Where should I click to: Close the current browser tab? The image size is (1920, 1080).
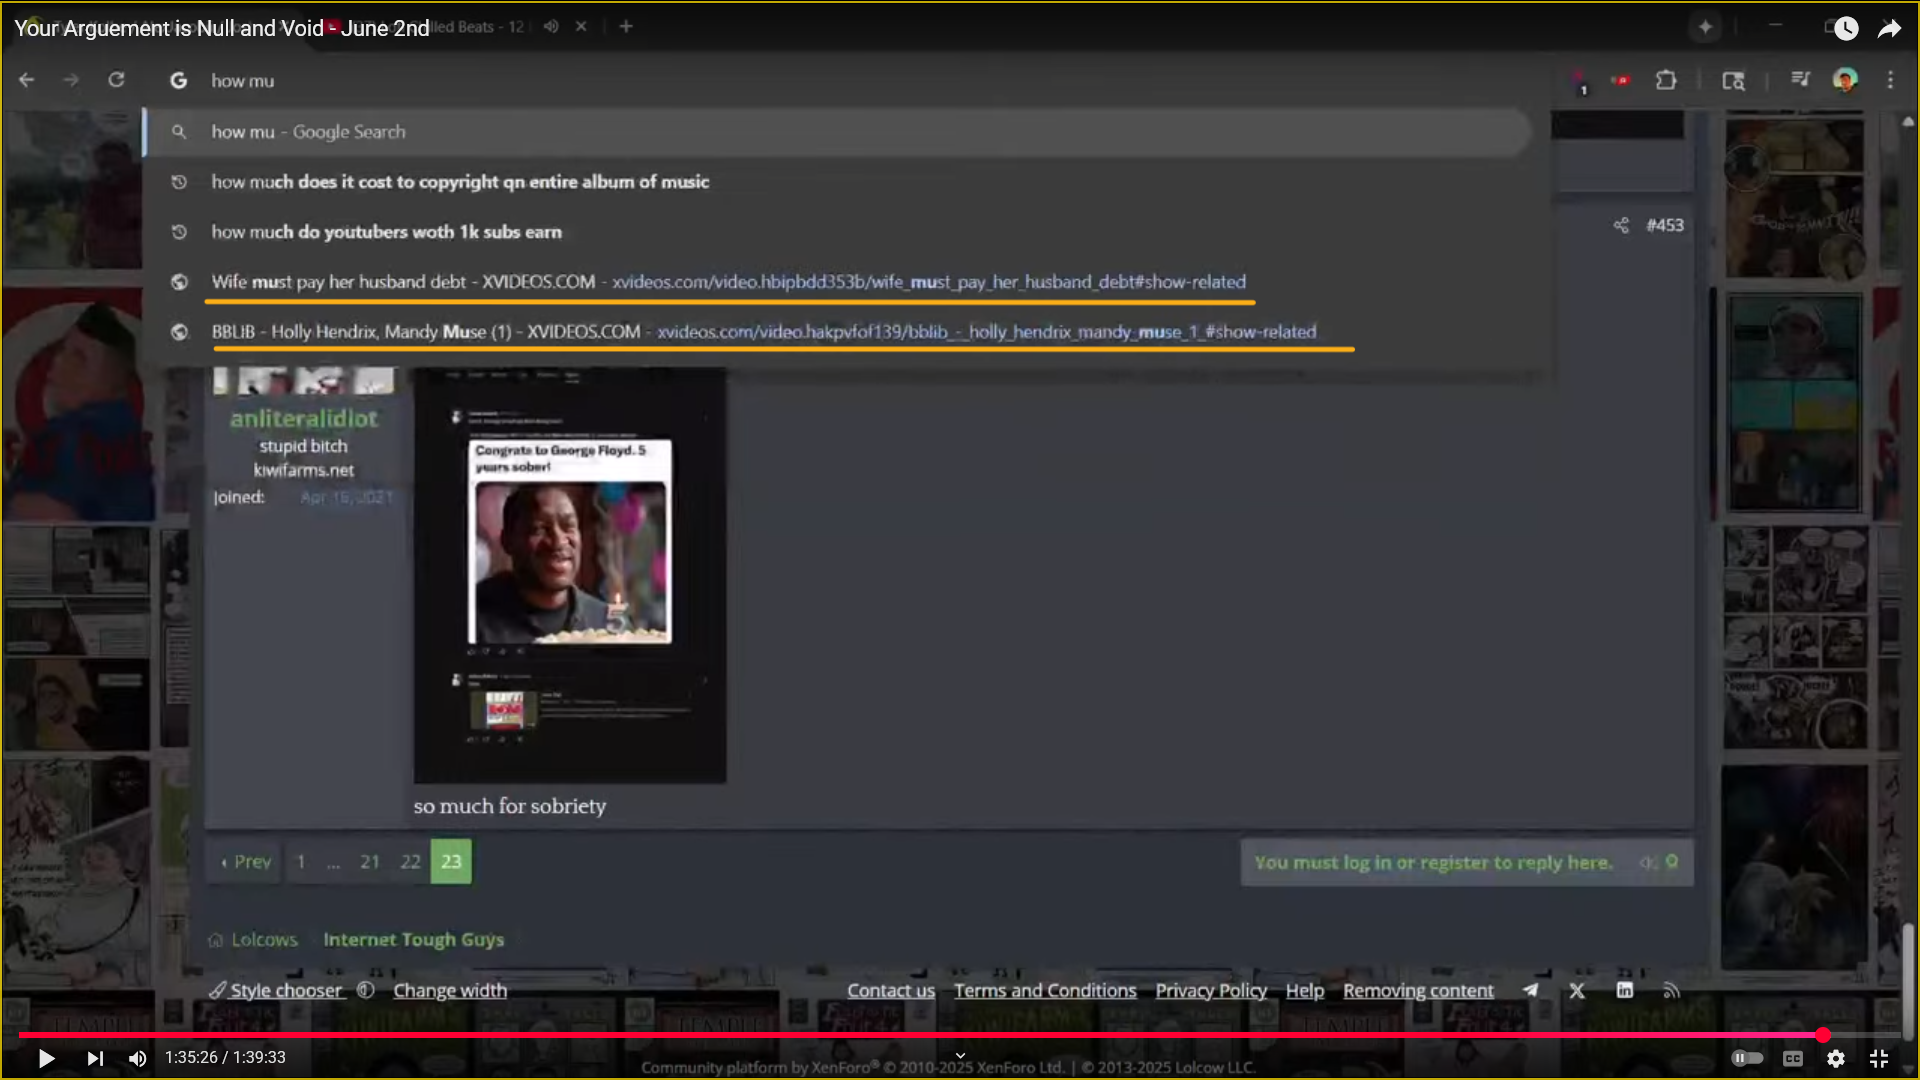tap(581, 26)
